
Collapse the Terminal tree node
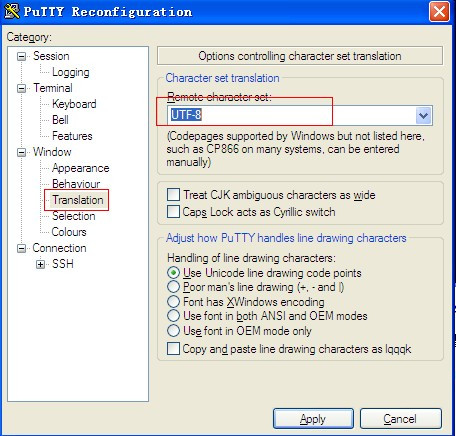coord(21,88)
